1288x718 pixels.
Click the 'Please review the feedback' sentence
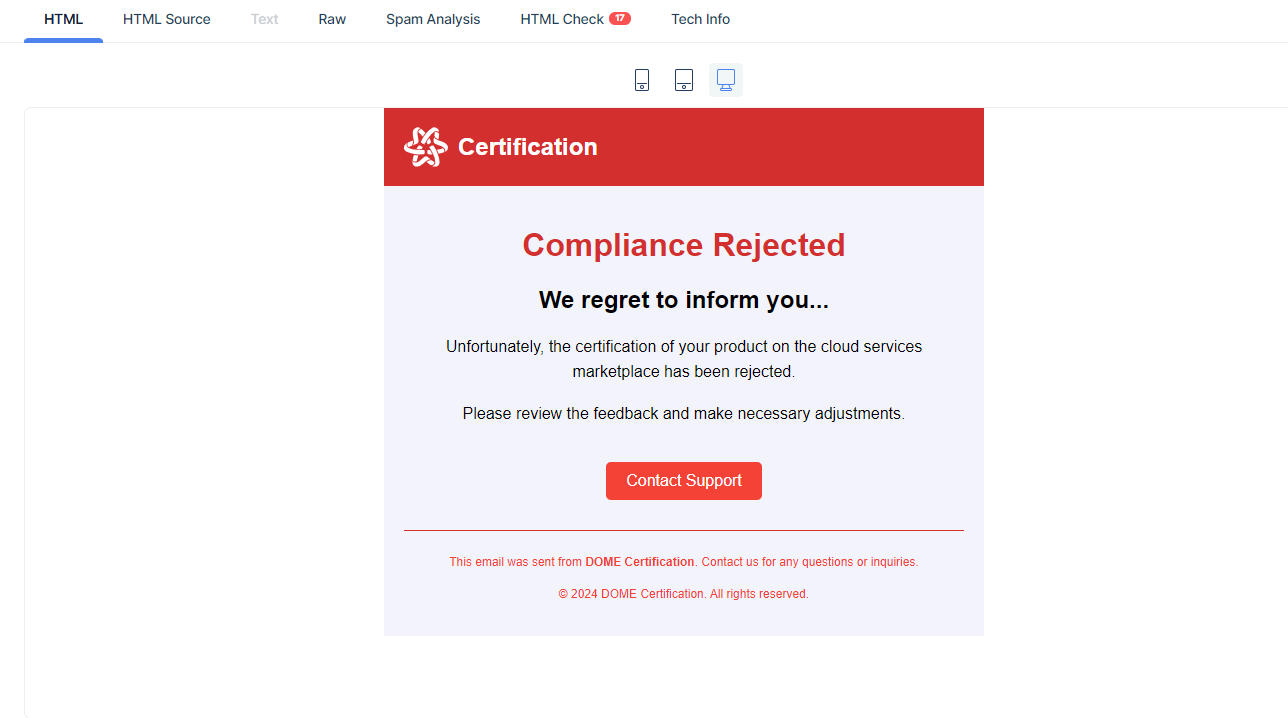(x=683, y=413)
